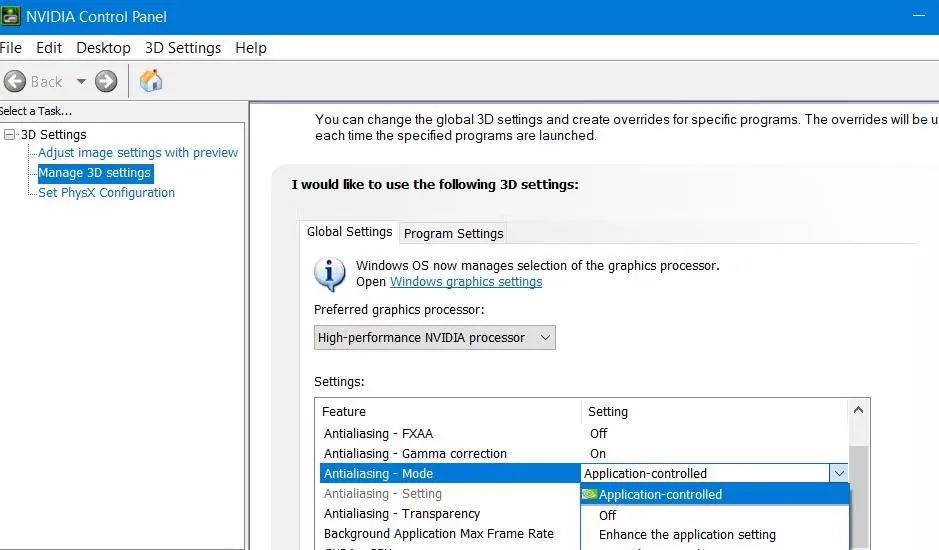Click the Feature column header
This screenshot has height=550, width=939.
tap(448, 412)
